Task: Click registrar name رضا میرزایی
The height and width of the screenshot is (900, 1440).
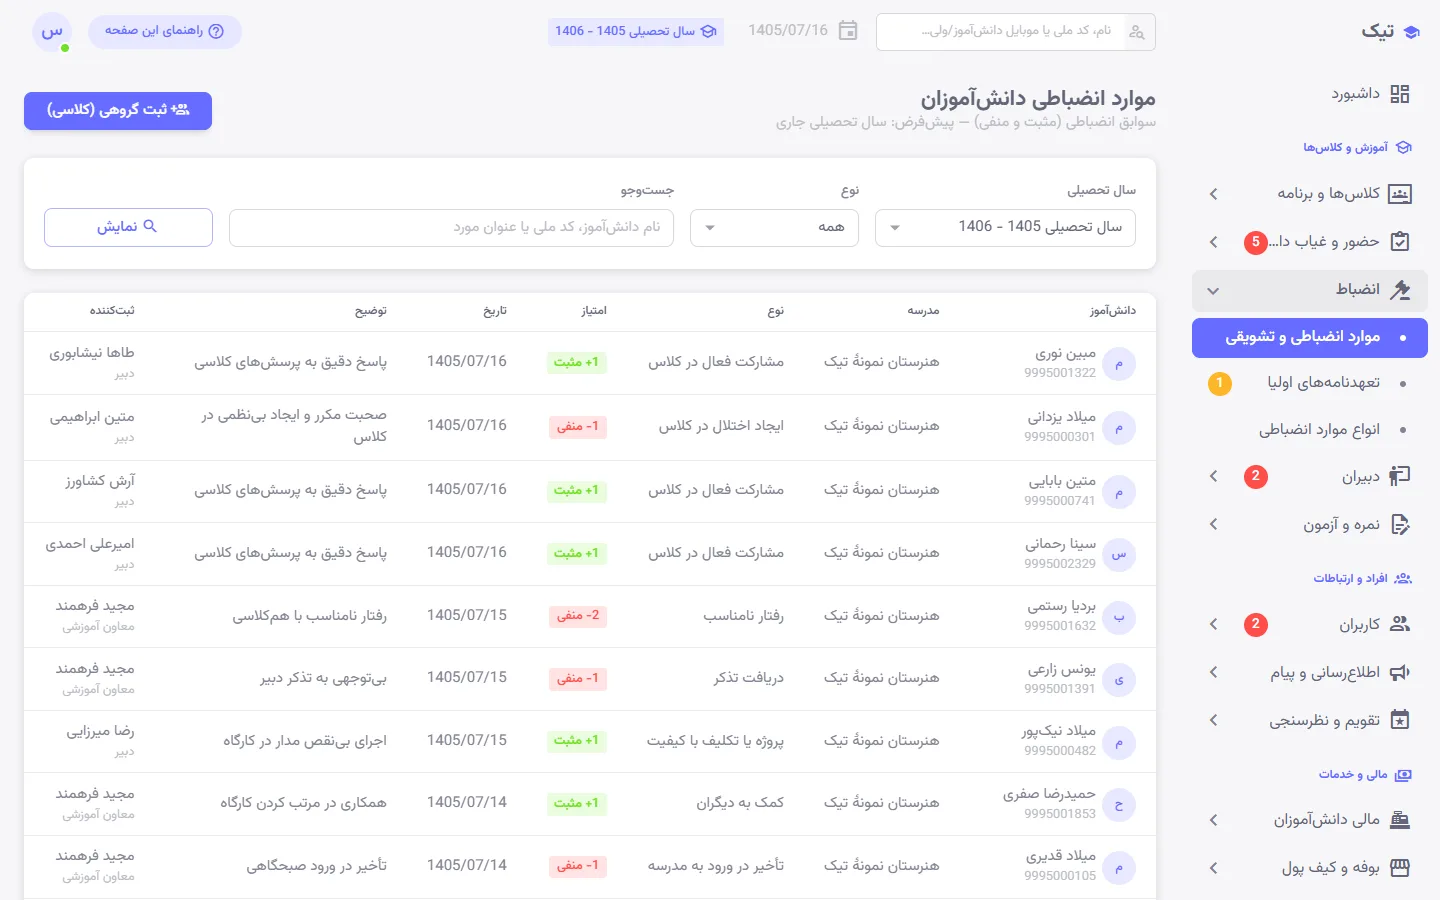Action: tap(101, 732)
